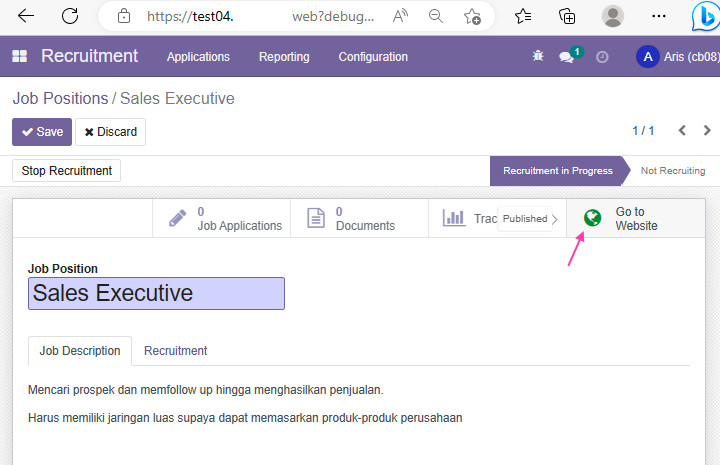Go to the previous record arrow
Image resolution: width=720 pixels, height=465 pixels.
pos(682,130)
